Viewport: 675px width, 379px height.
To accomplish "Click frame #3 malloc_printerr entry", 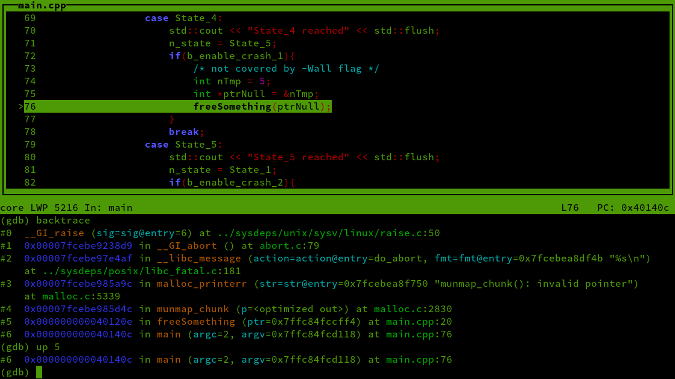I will coord(319,284).
